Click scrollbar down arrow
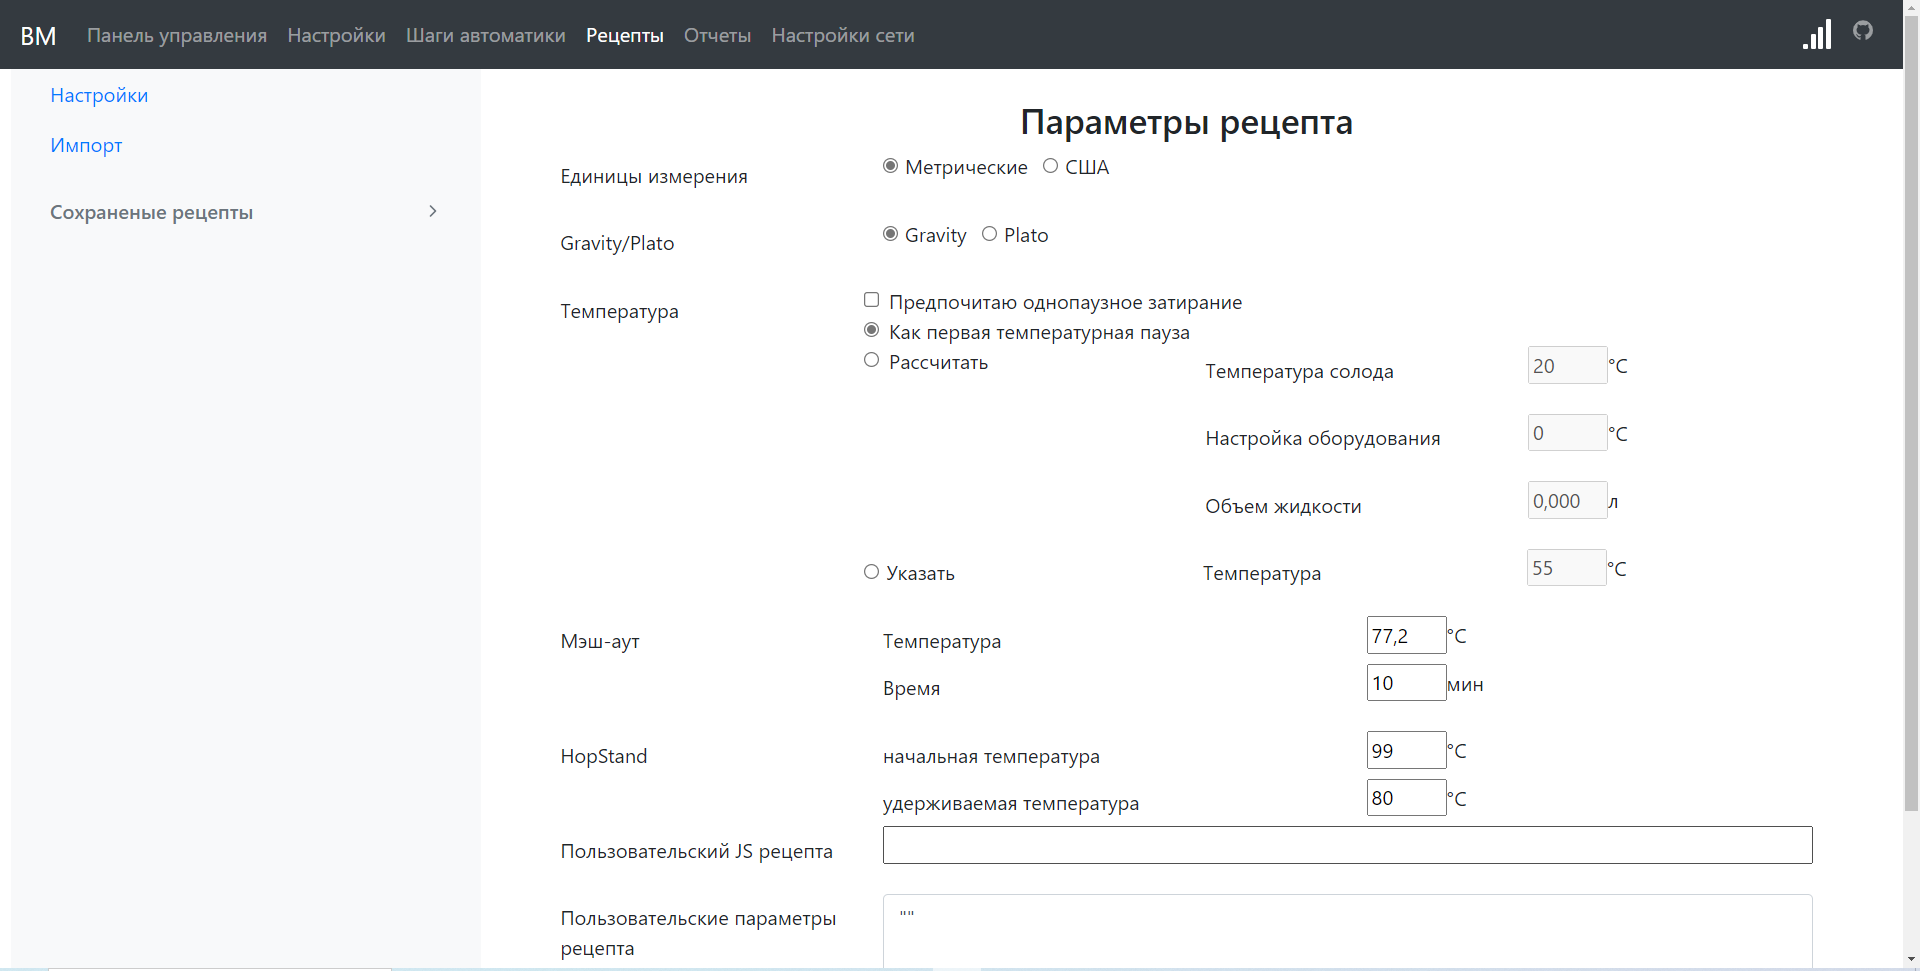Viewport: 1920px width, 971px height. click(x=1911, y=960)
